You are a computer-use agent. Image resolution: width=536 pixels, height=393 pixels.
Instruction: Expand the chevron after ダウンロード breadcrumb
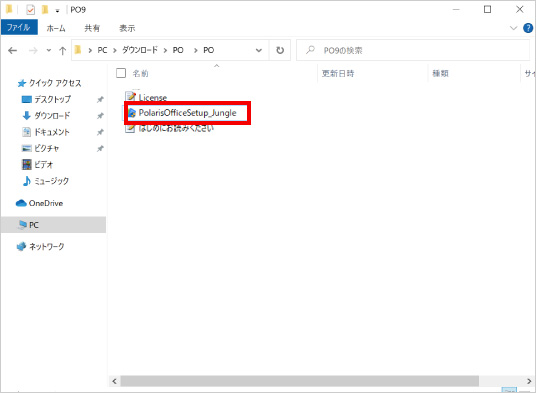165,51
